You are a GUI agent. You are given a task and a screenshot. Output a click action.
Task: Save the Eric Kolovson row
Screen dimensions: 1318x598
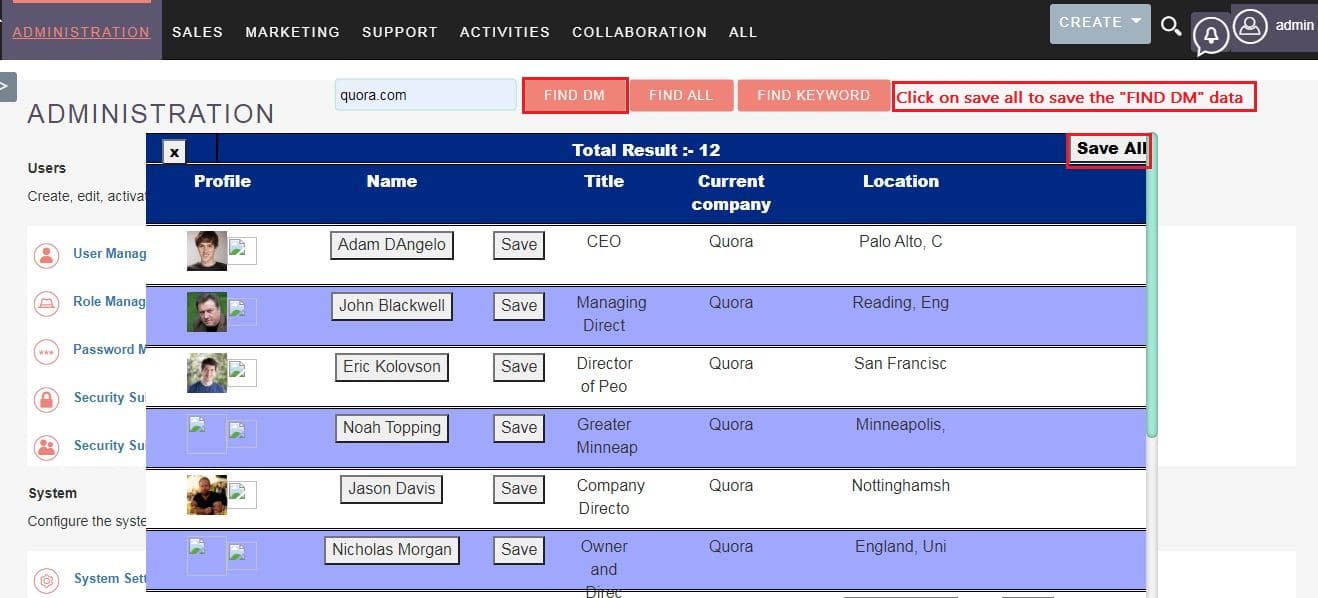[x=519, y=367]
